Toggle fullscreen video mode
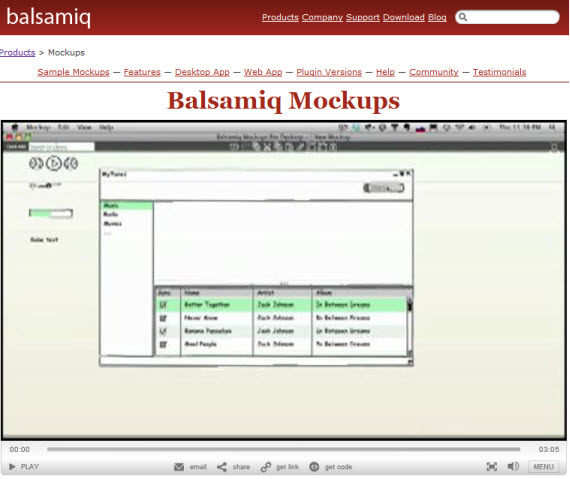This screenshot has height=479, width=570. (491, 466)
